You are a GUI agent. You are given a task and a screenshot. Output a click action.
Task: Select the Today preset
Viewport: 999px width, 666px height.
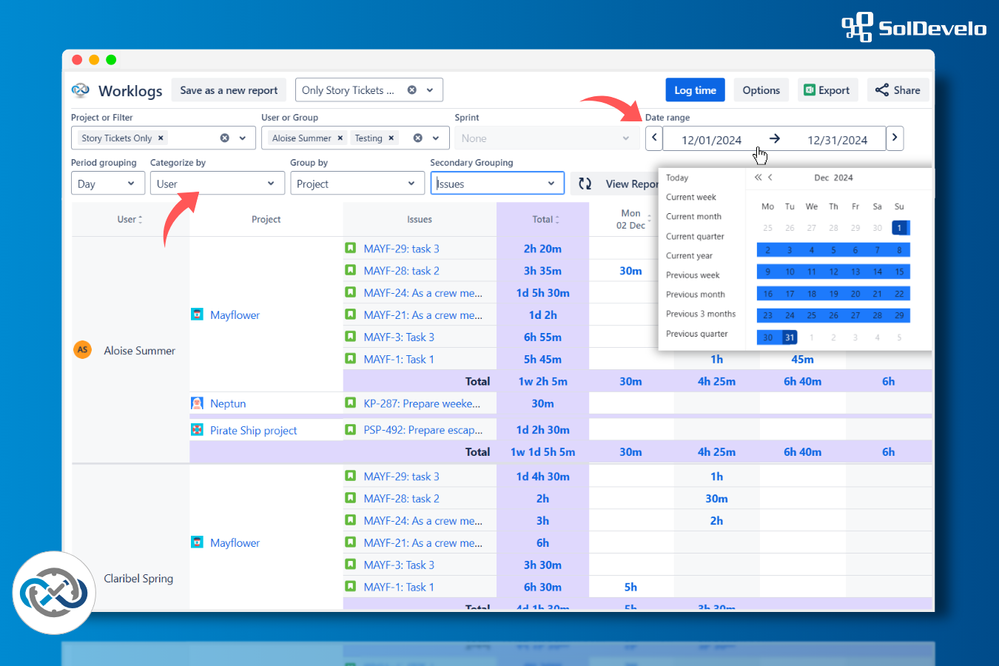[x=677, y=178]
